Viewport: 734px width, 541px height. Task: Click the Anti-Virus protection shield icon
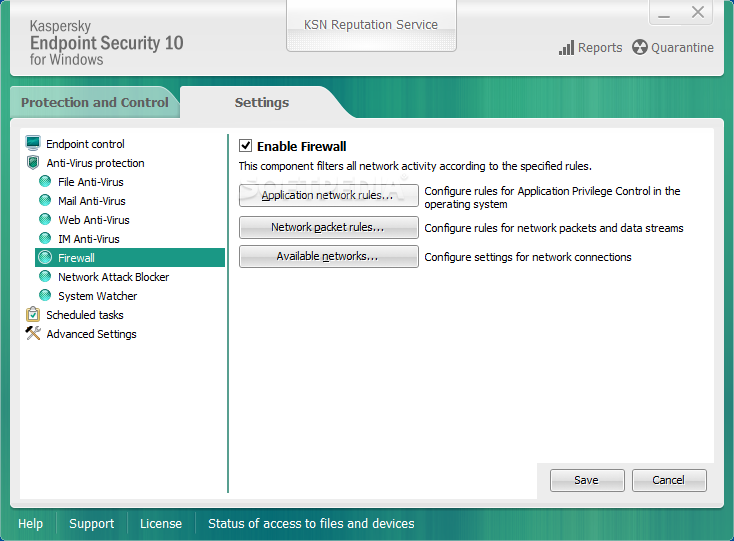33,162
